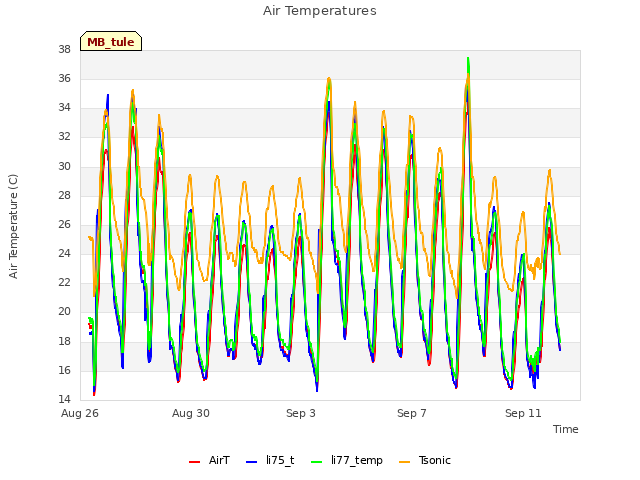Image resolution: width=640 pixels, height=480 pixels.
Task: Click the 18 y-axis tick label
Action: point(64,341)
